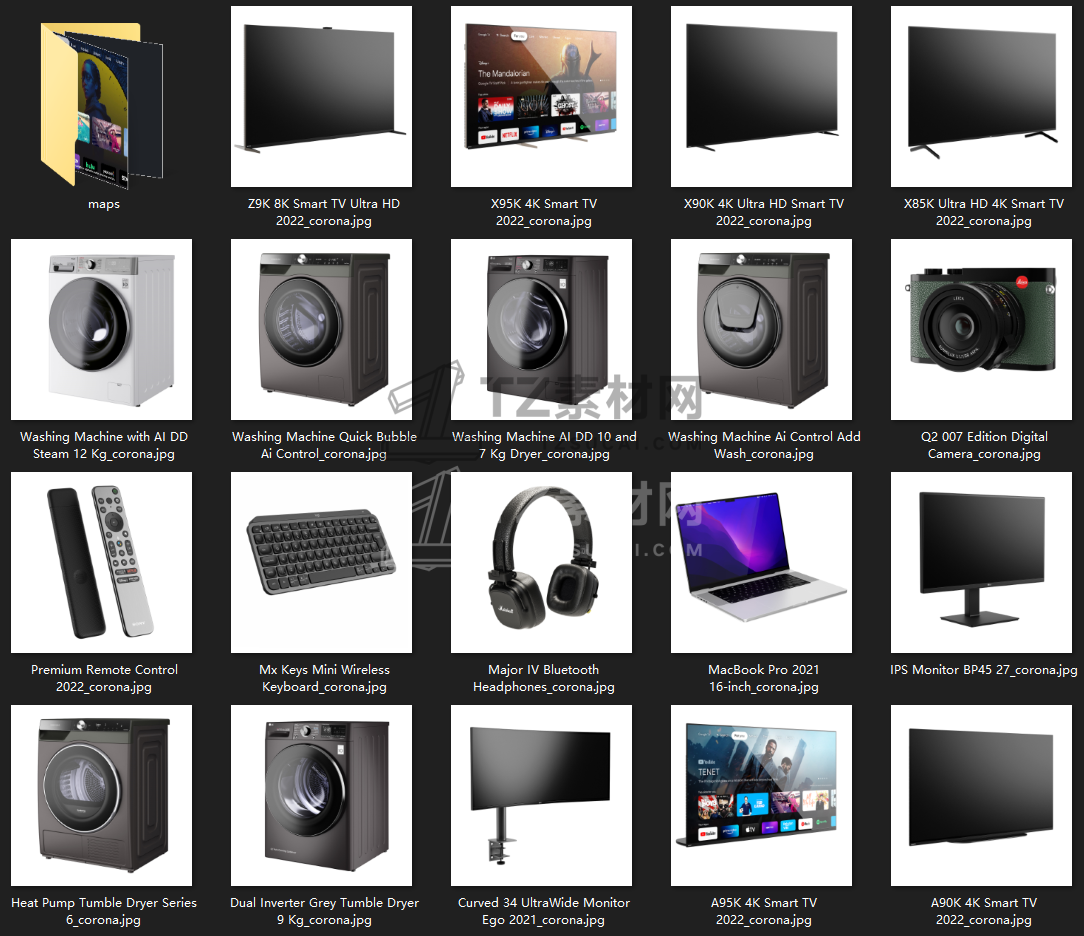Click file name 'X90K 4K Ultra HD Smart TV 2022_corona.jpg'
Image resolution: width=1084 pixels, height=936 pixels.
763,212
